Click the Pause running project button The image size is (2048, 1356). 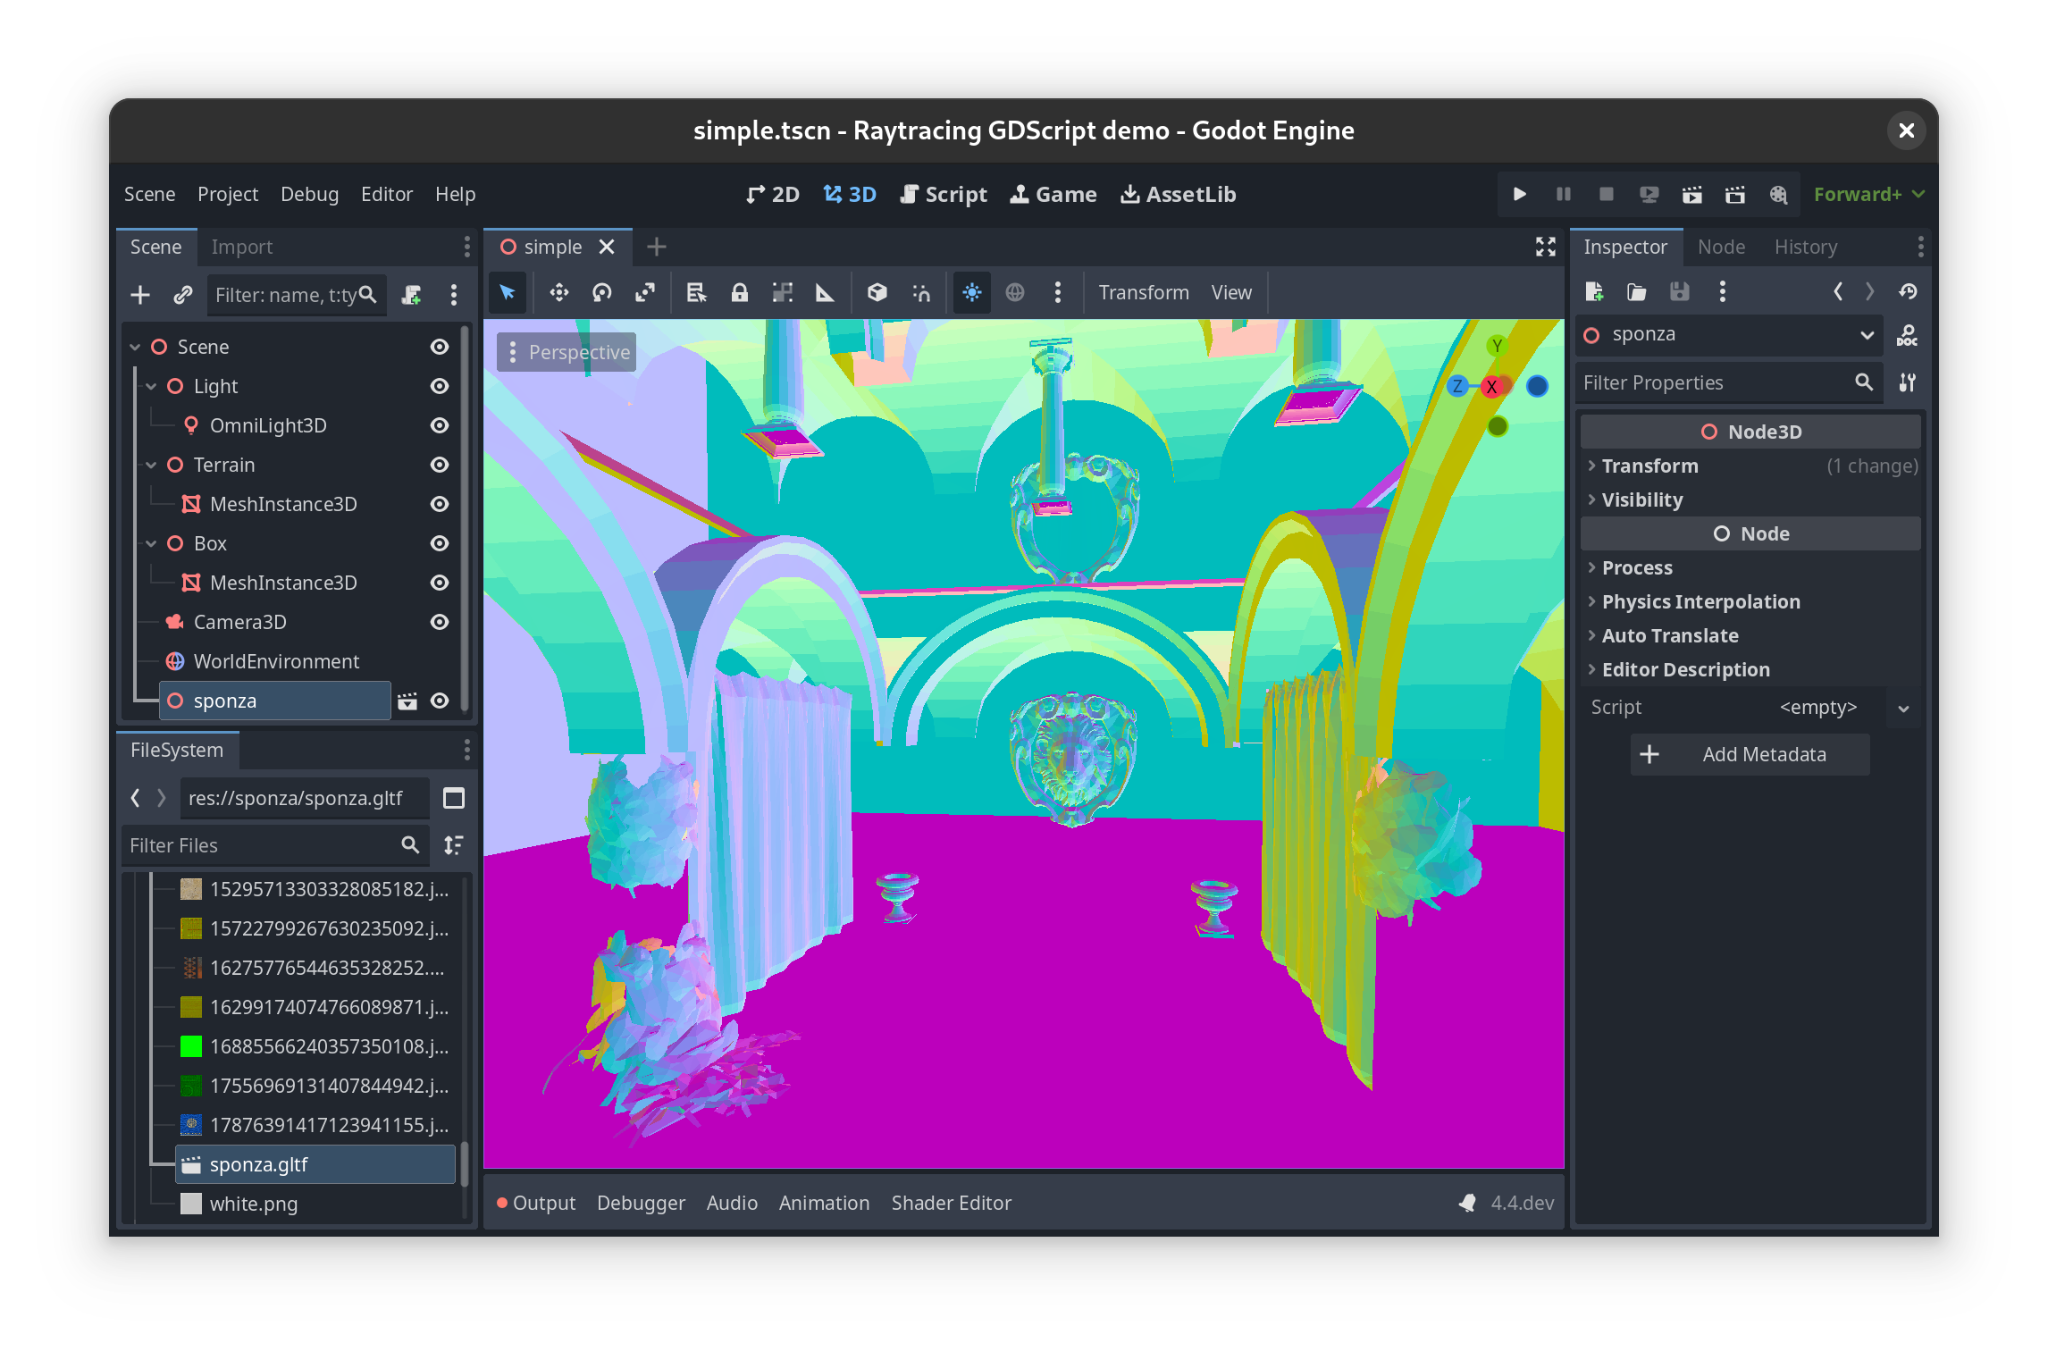point(1563,194)
